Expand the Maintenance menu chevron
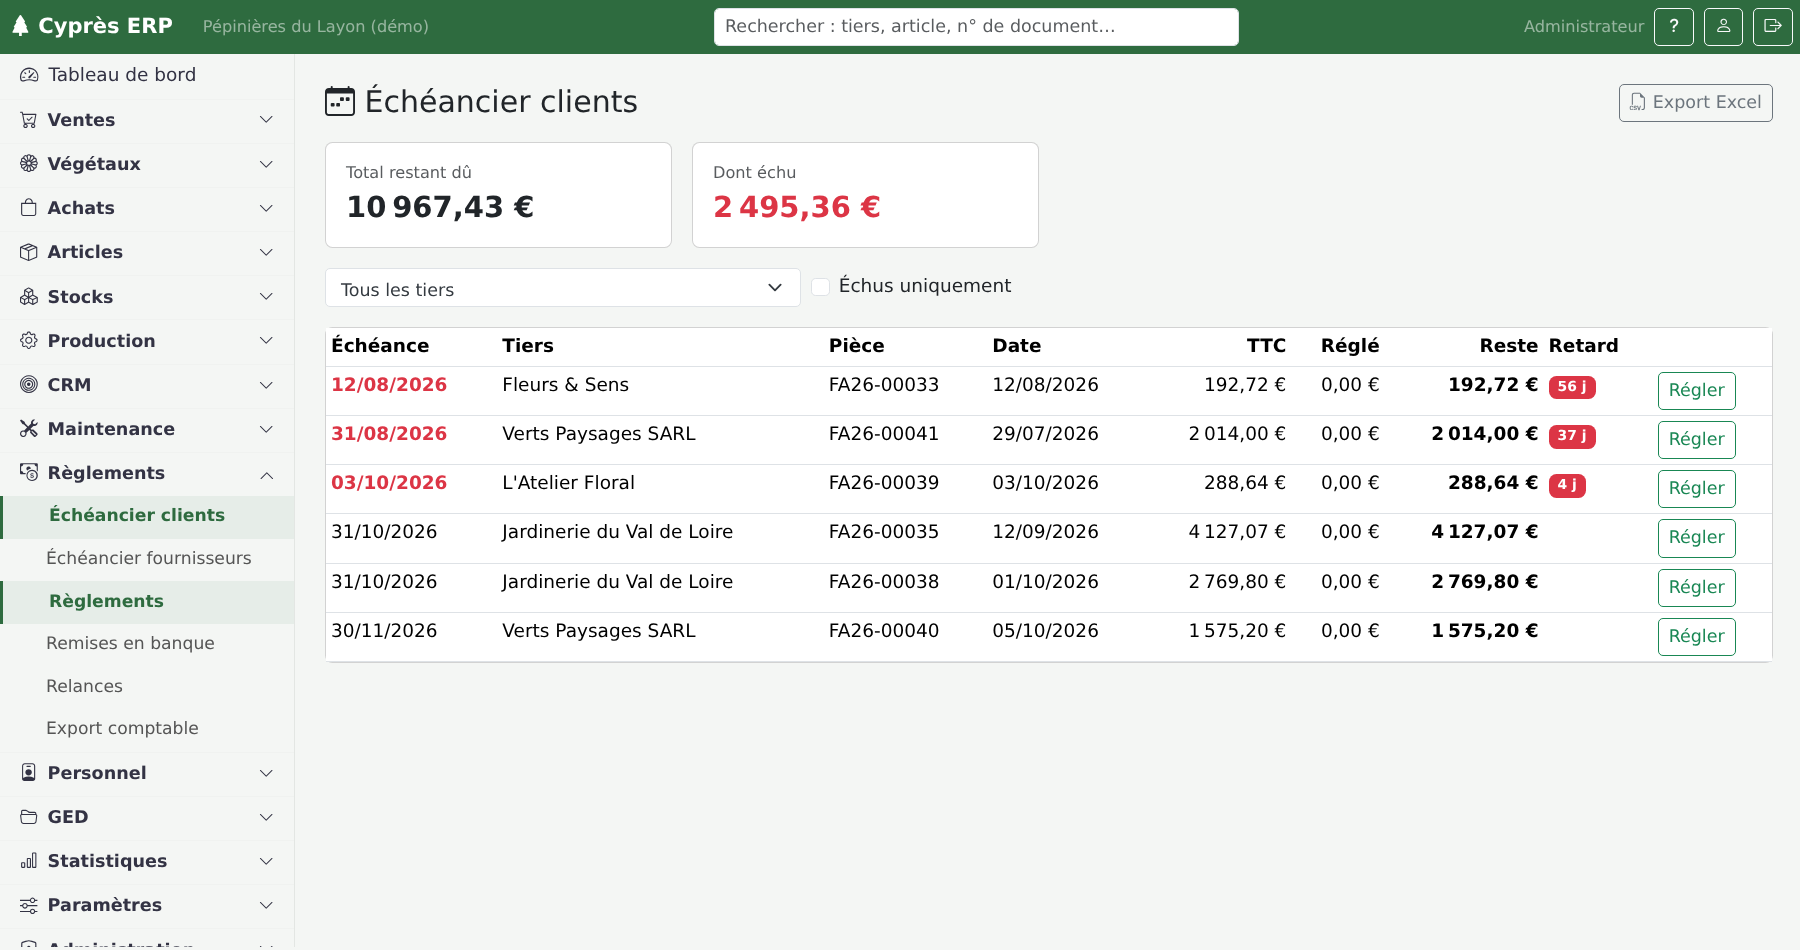1800x950 pixels. 266,429
